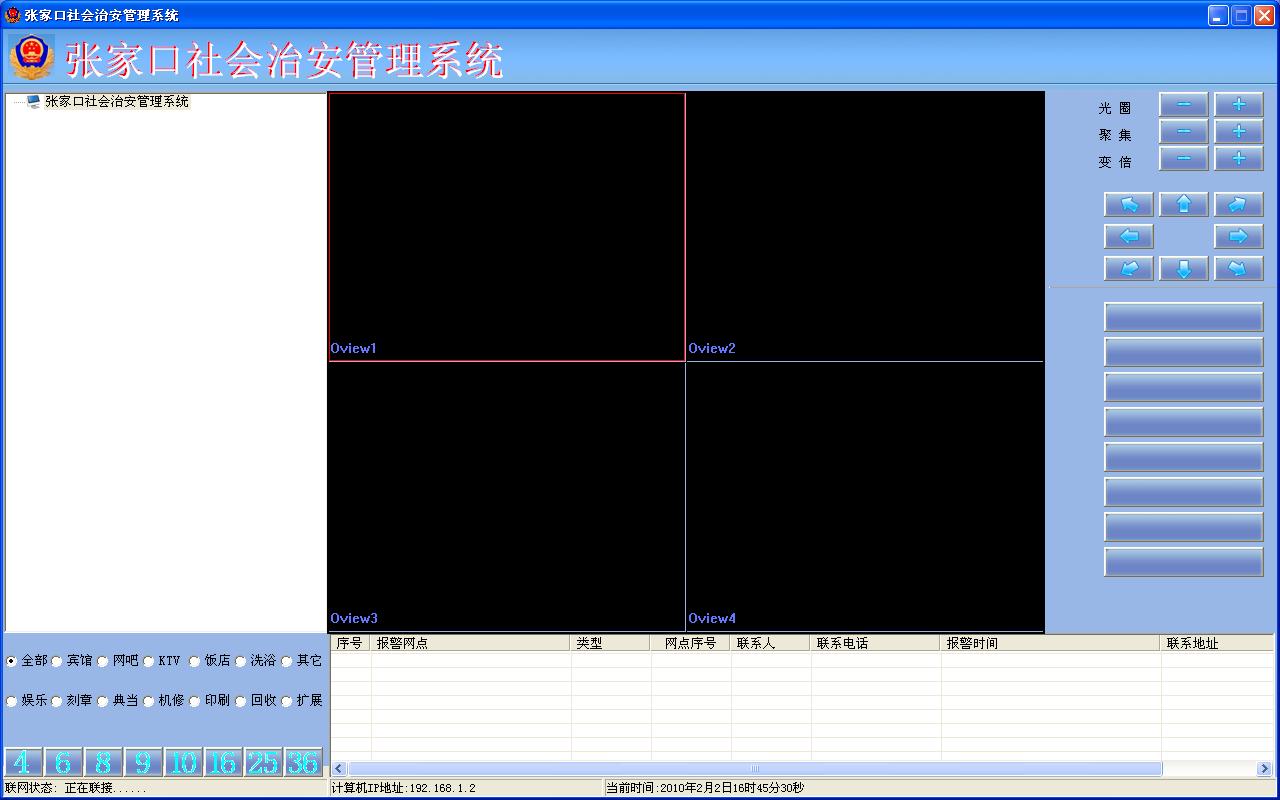Switch to 16-view layout button
The width and height of the screenshot is (1280, 800).
[223, 763]
